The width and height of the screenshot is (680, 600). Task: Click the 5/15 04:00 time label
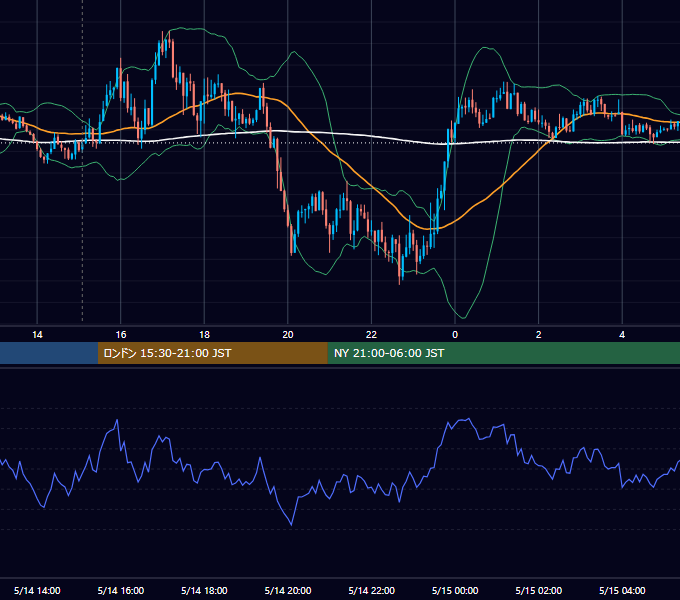coord(622,590)
